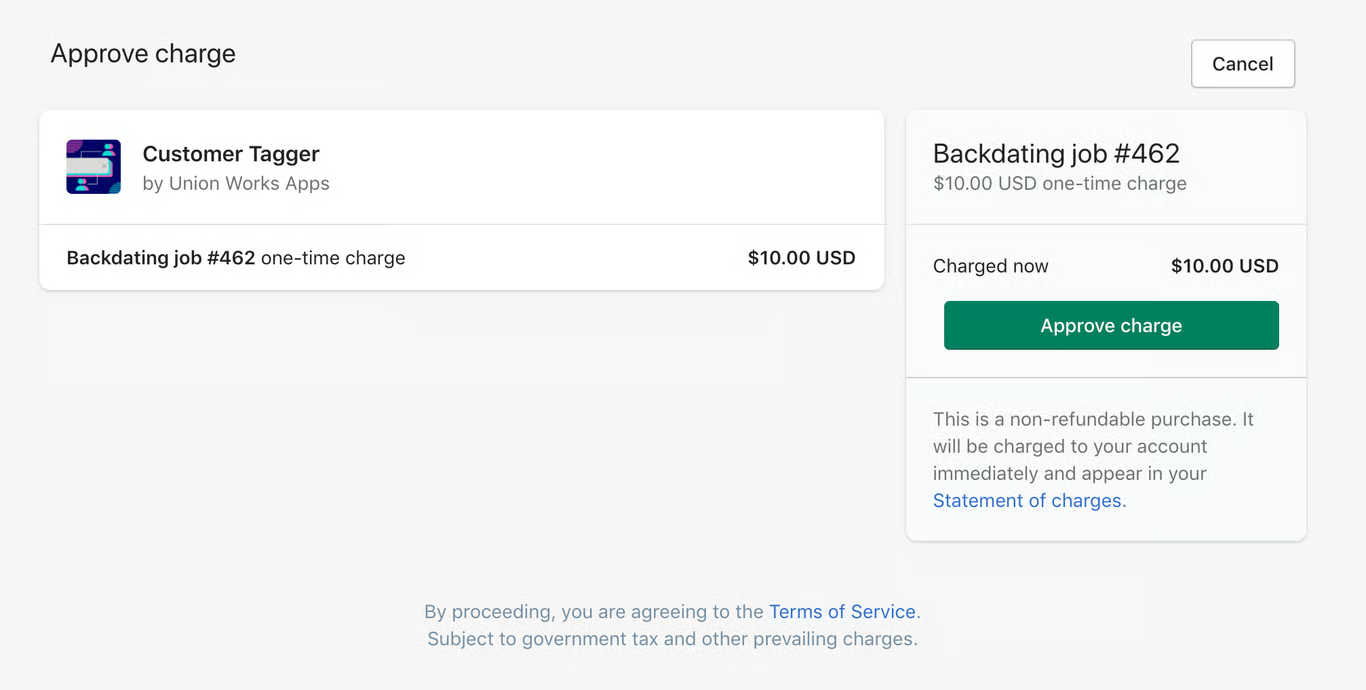Viewport: 1366px width, 690px height.
Task: Click the '$10.00 USD one-time charge' subtitle
Action: pyautogui.click(x=1059, y=184)
